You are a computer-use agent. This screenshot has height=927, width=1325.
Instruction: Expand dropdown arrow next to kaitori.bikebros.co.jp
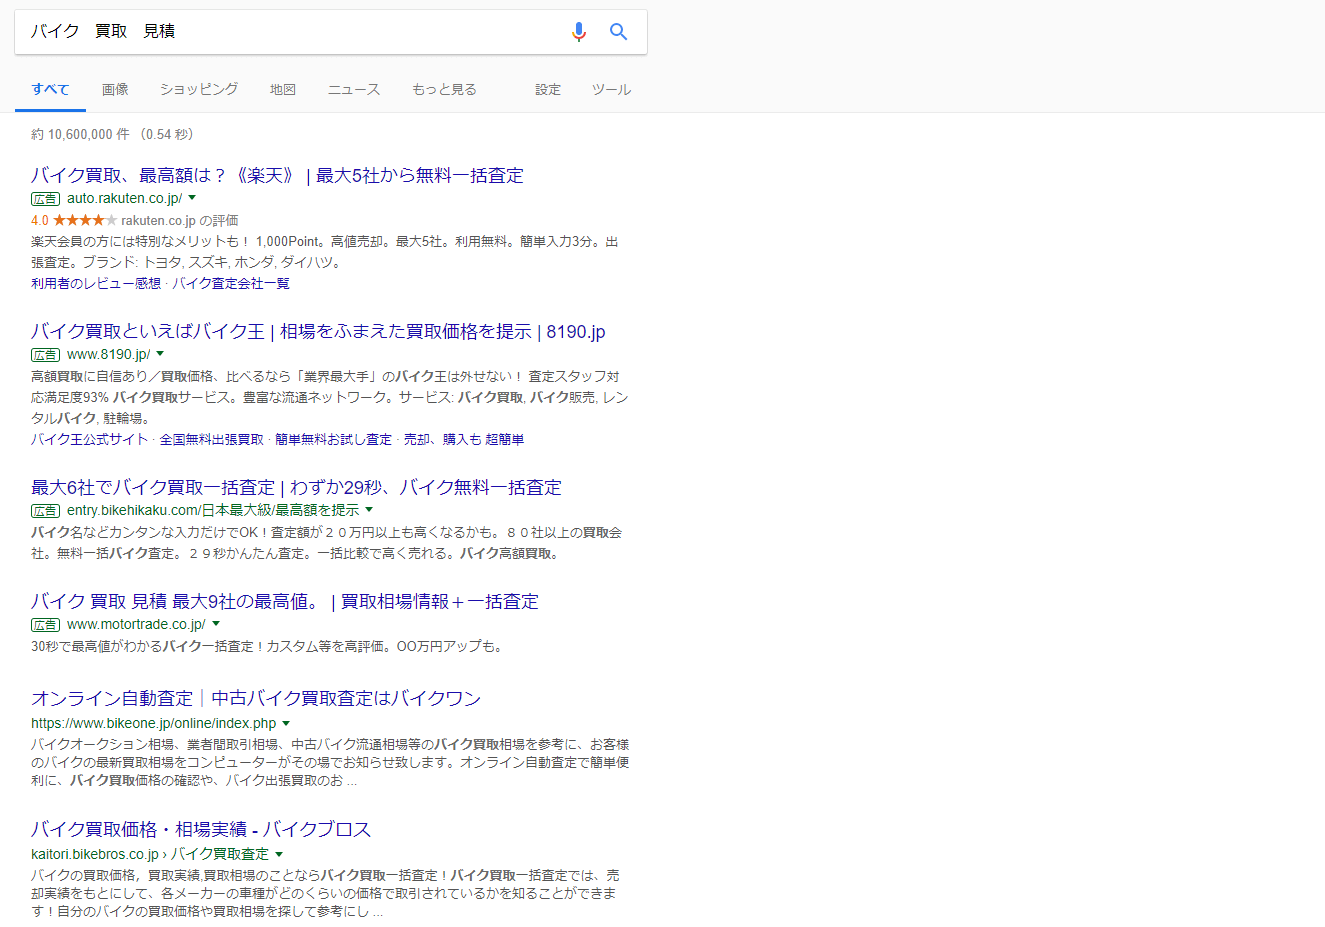coord(279,854)
